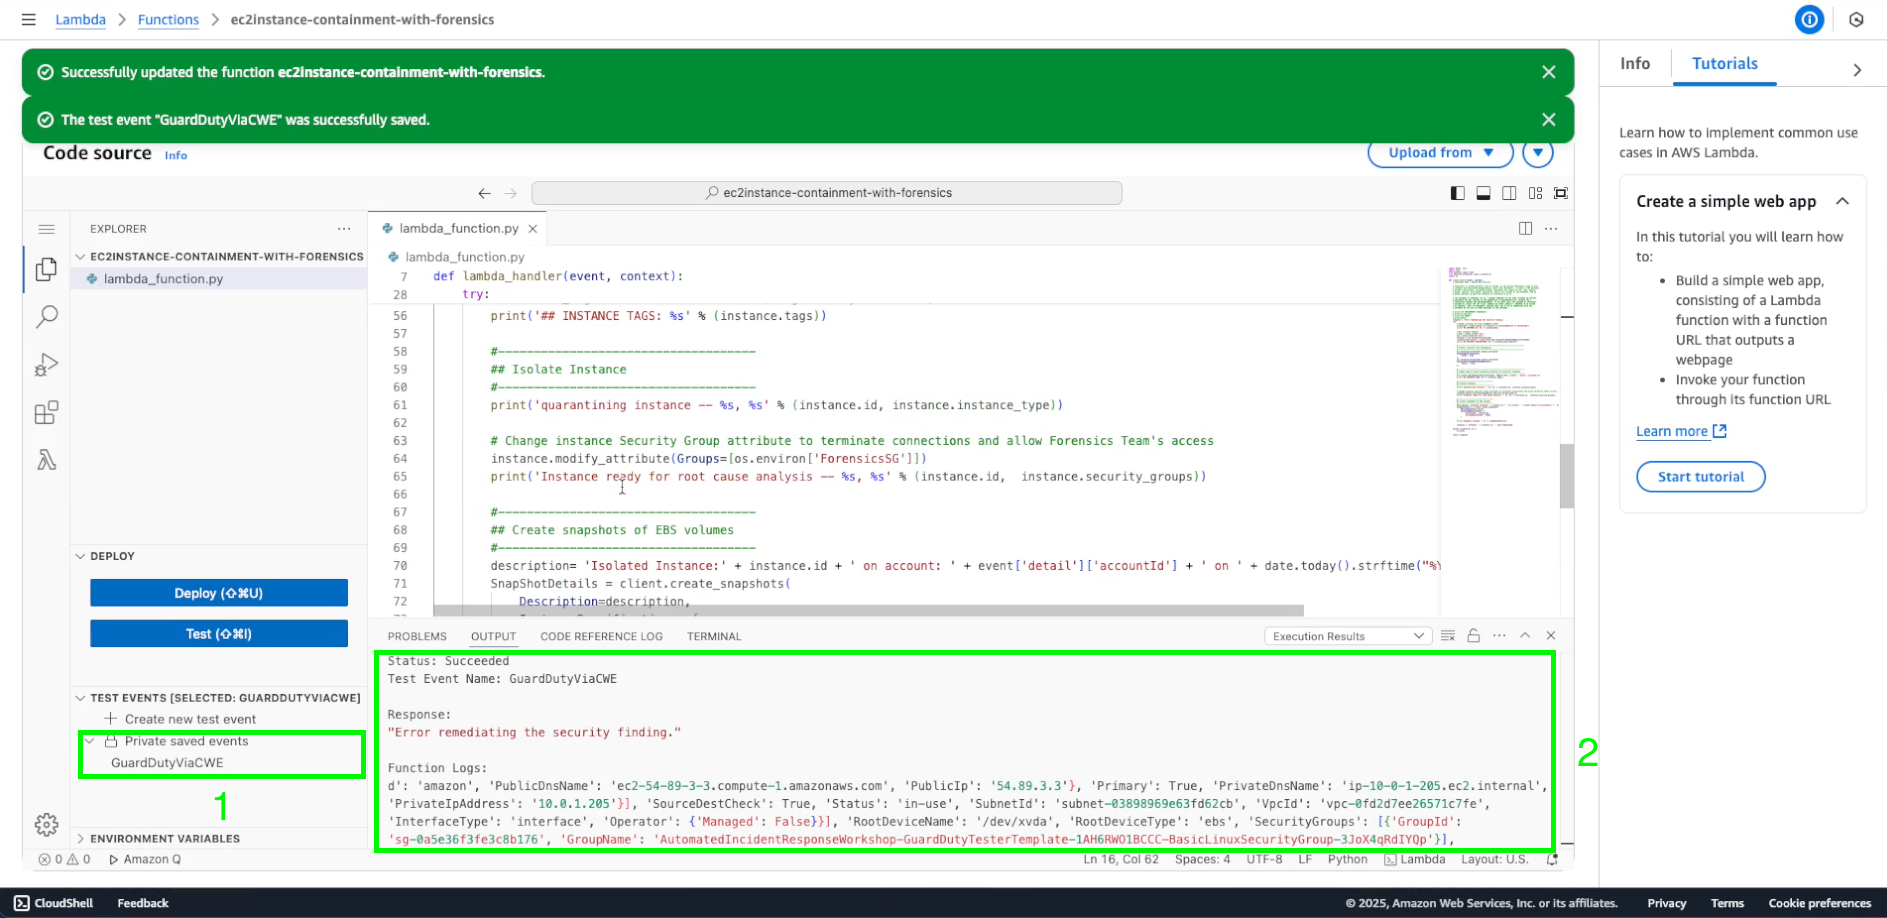Clear the output panel
1887x918 pixels.
click(1448, 636)
